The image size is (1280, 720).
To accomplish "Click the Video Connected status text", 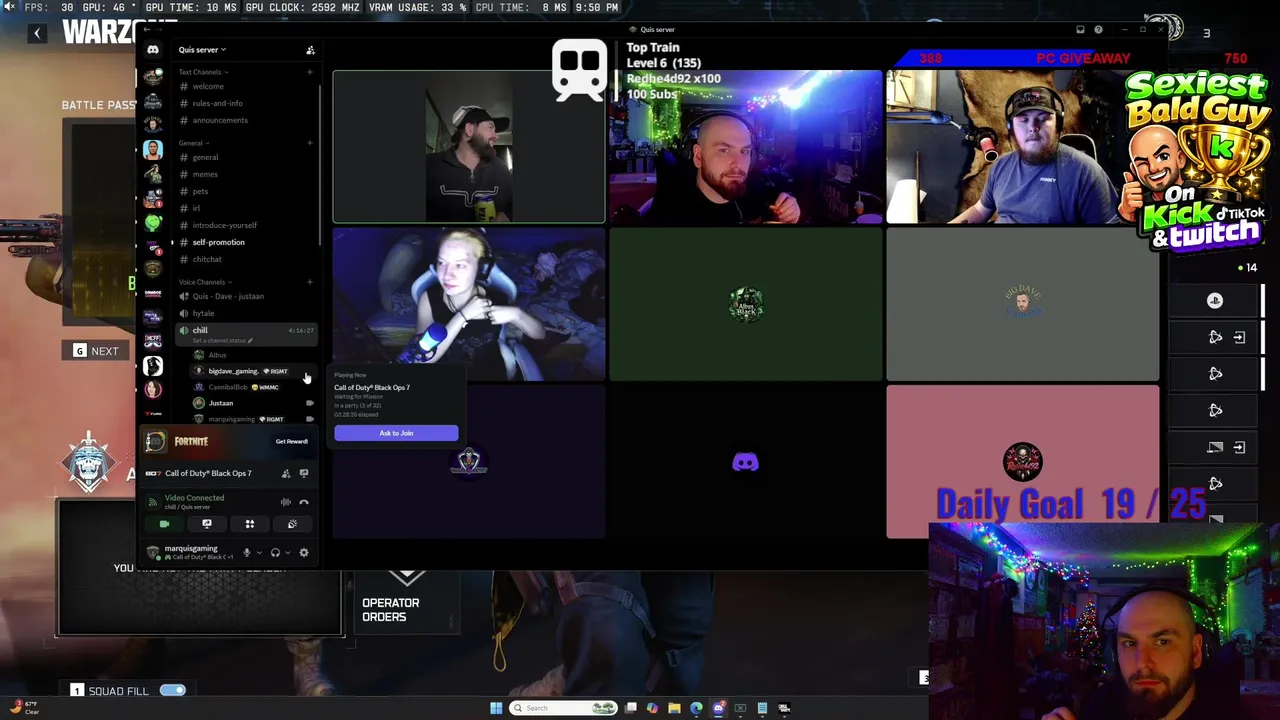I will pyautogui.click(x=194, y=498).
